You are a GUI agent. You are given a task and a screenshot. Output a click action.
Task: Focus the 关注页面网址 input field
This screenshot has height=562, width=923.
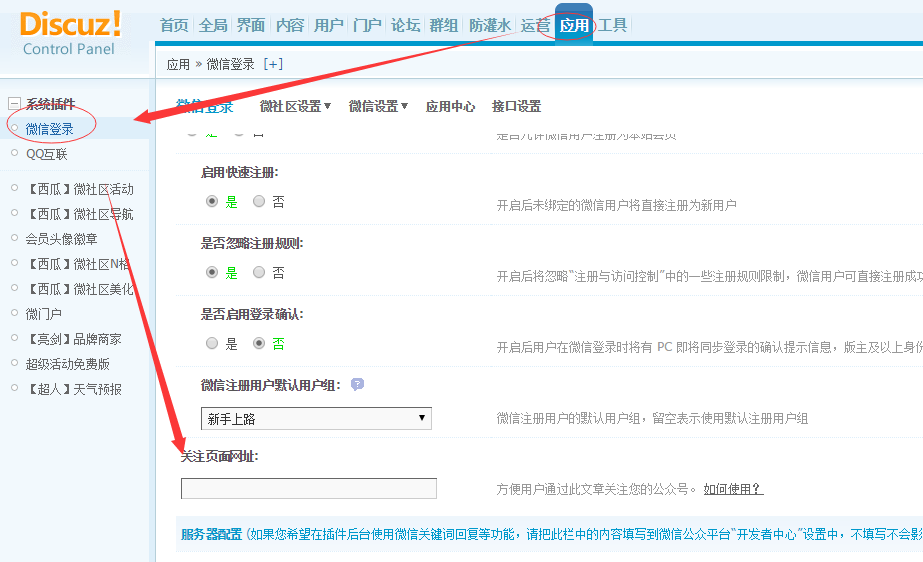(308, 488)
